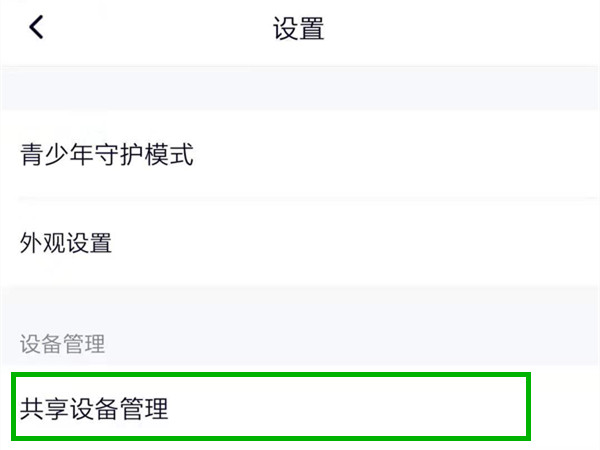Tap the back arrow icon
This screenshot has height=450, width=600.
36,28
